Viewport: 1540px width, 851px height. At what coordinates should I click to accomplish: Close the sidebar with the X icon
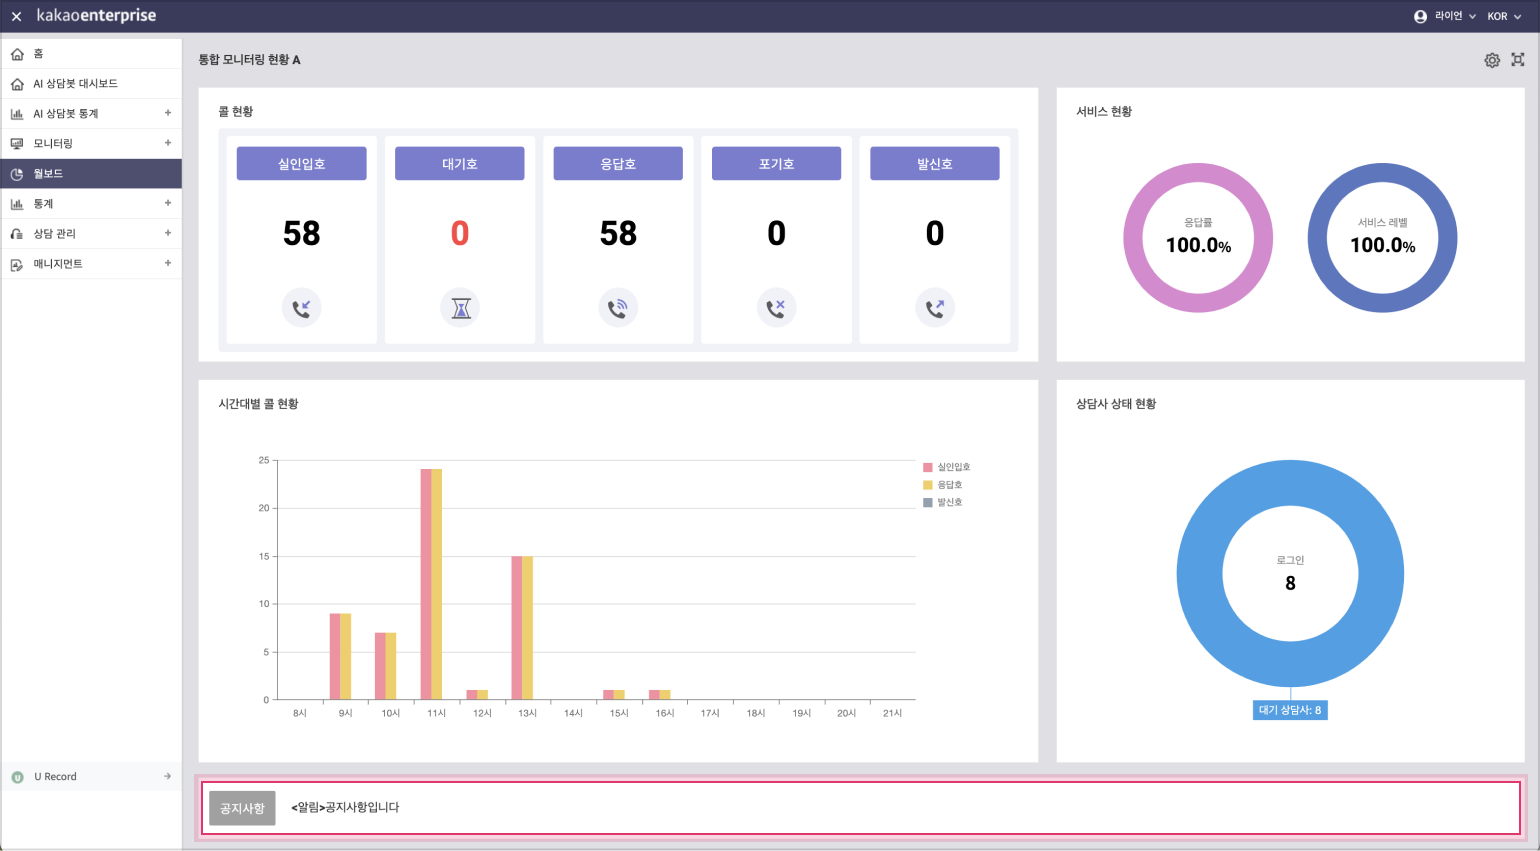(16, 16)
